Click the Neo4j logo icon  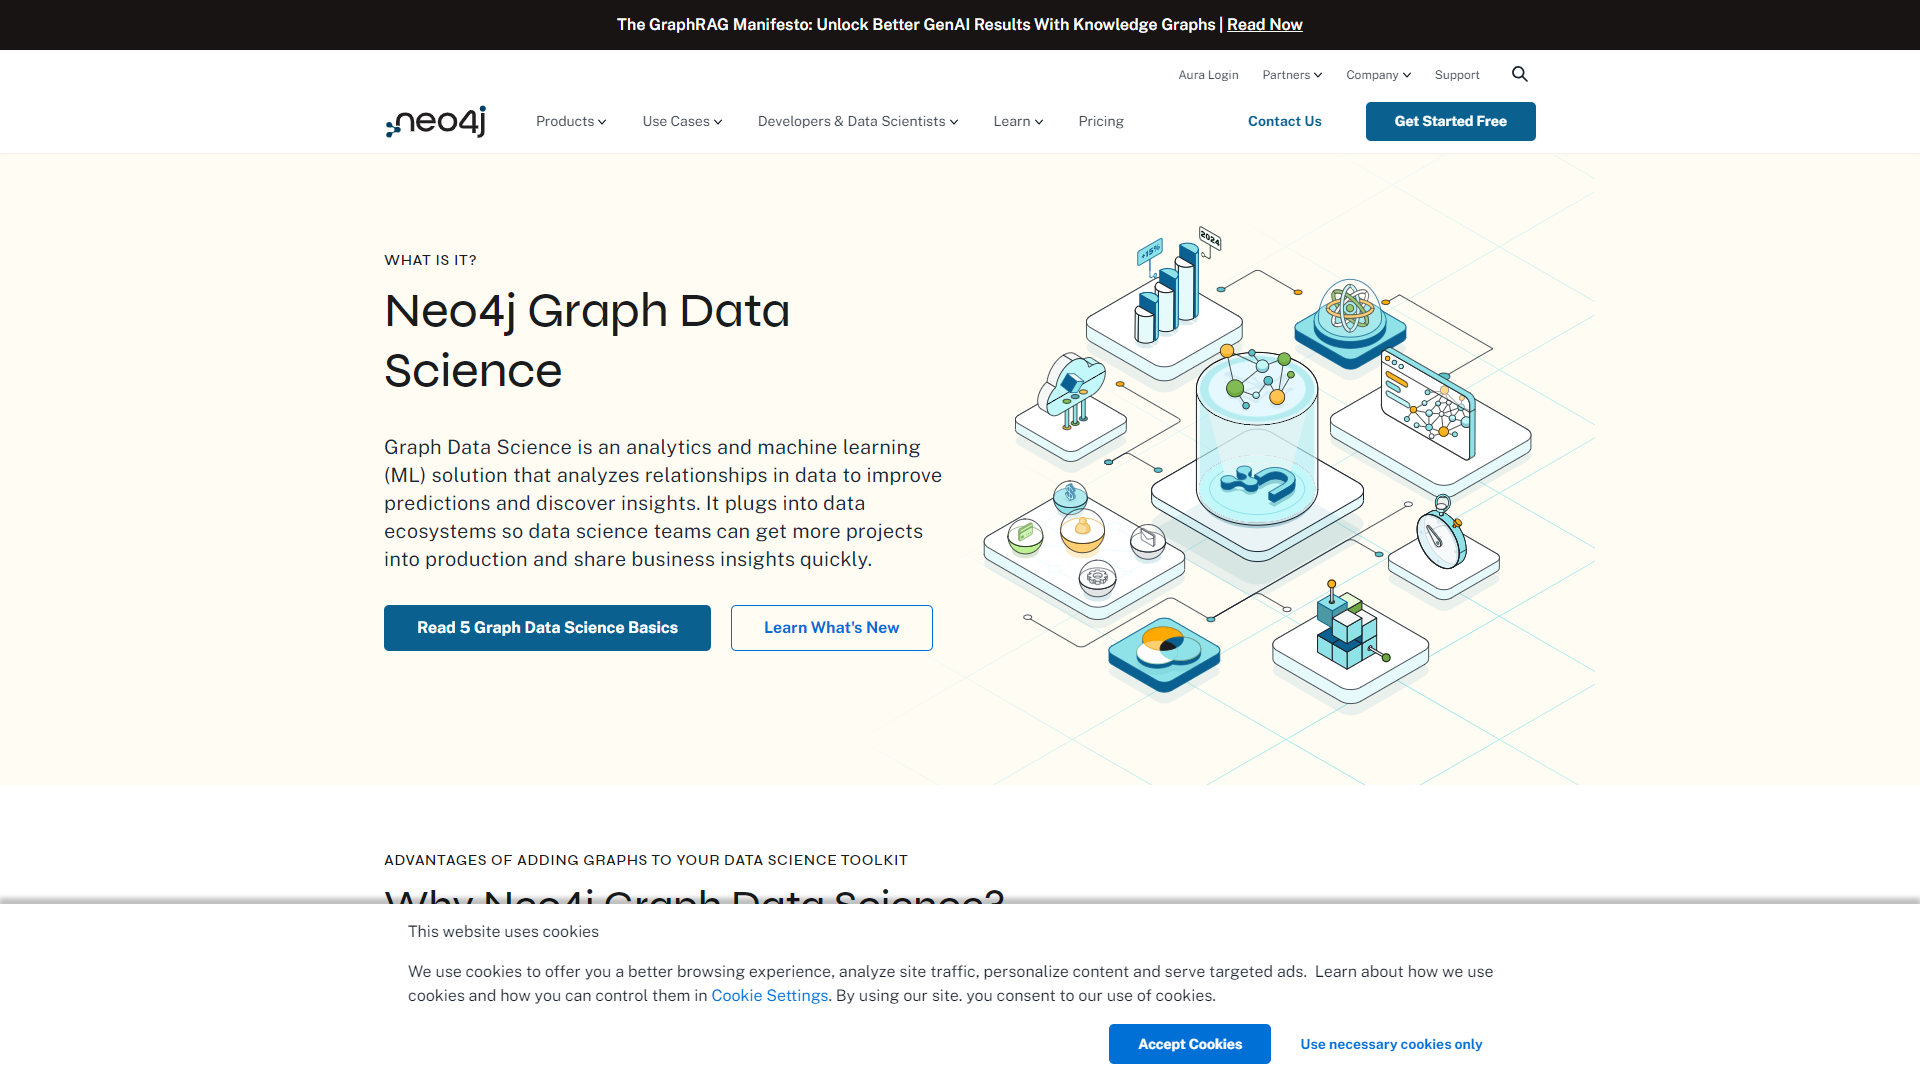point(435,121)
